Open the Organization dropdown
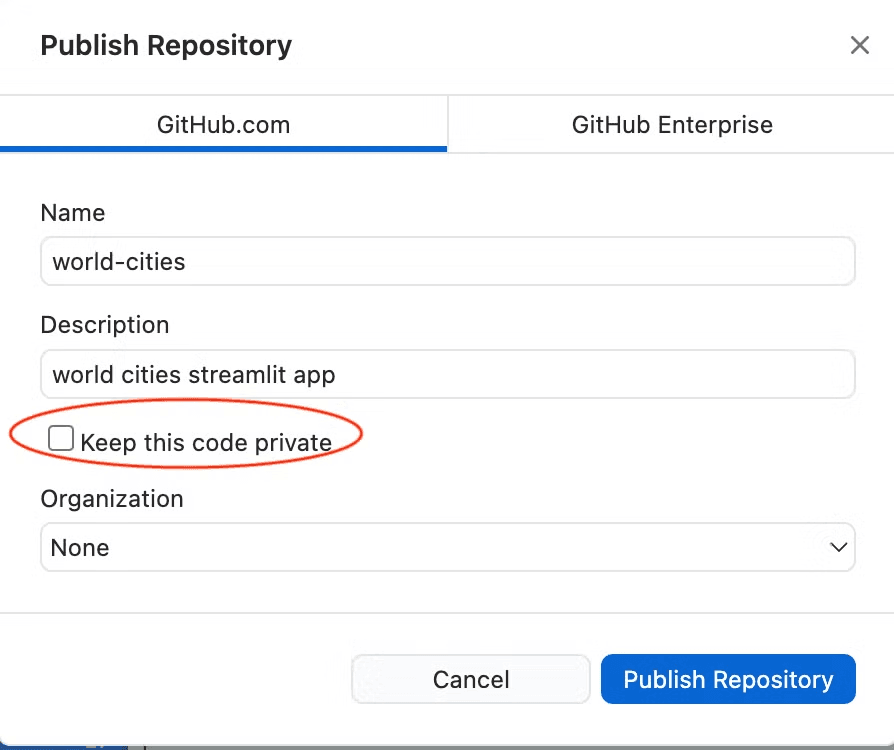This screenshot has height=750, width=894. pyautogui.click(x=448, y=547)
